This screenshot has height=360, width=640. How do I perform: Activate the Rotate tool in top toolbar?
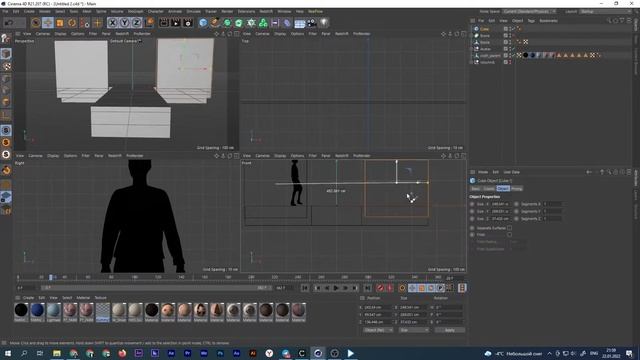tap(72, 23)
